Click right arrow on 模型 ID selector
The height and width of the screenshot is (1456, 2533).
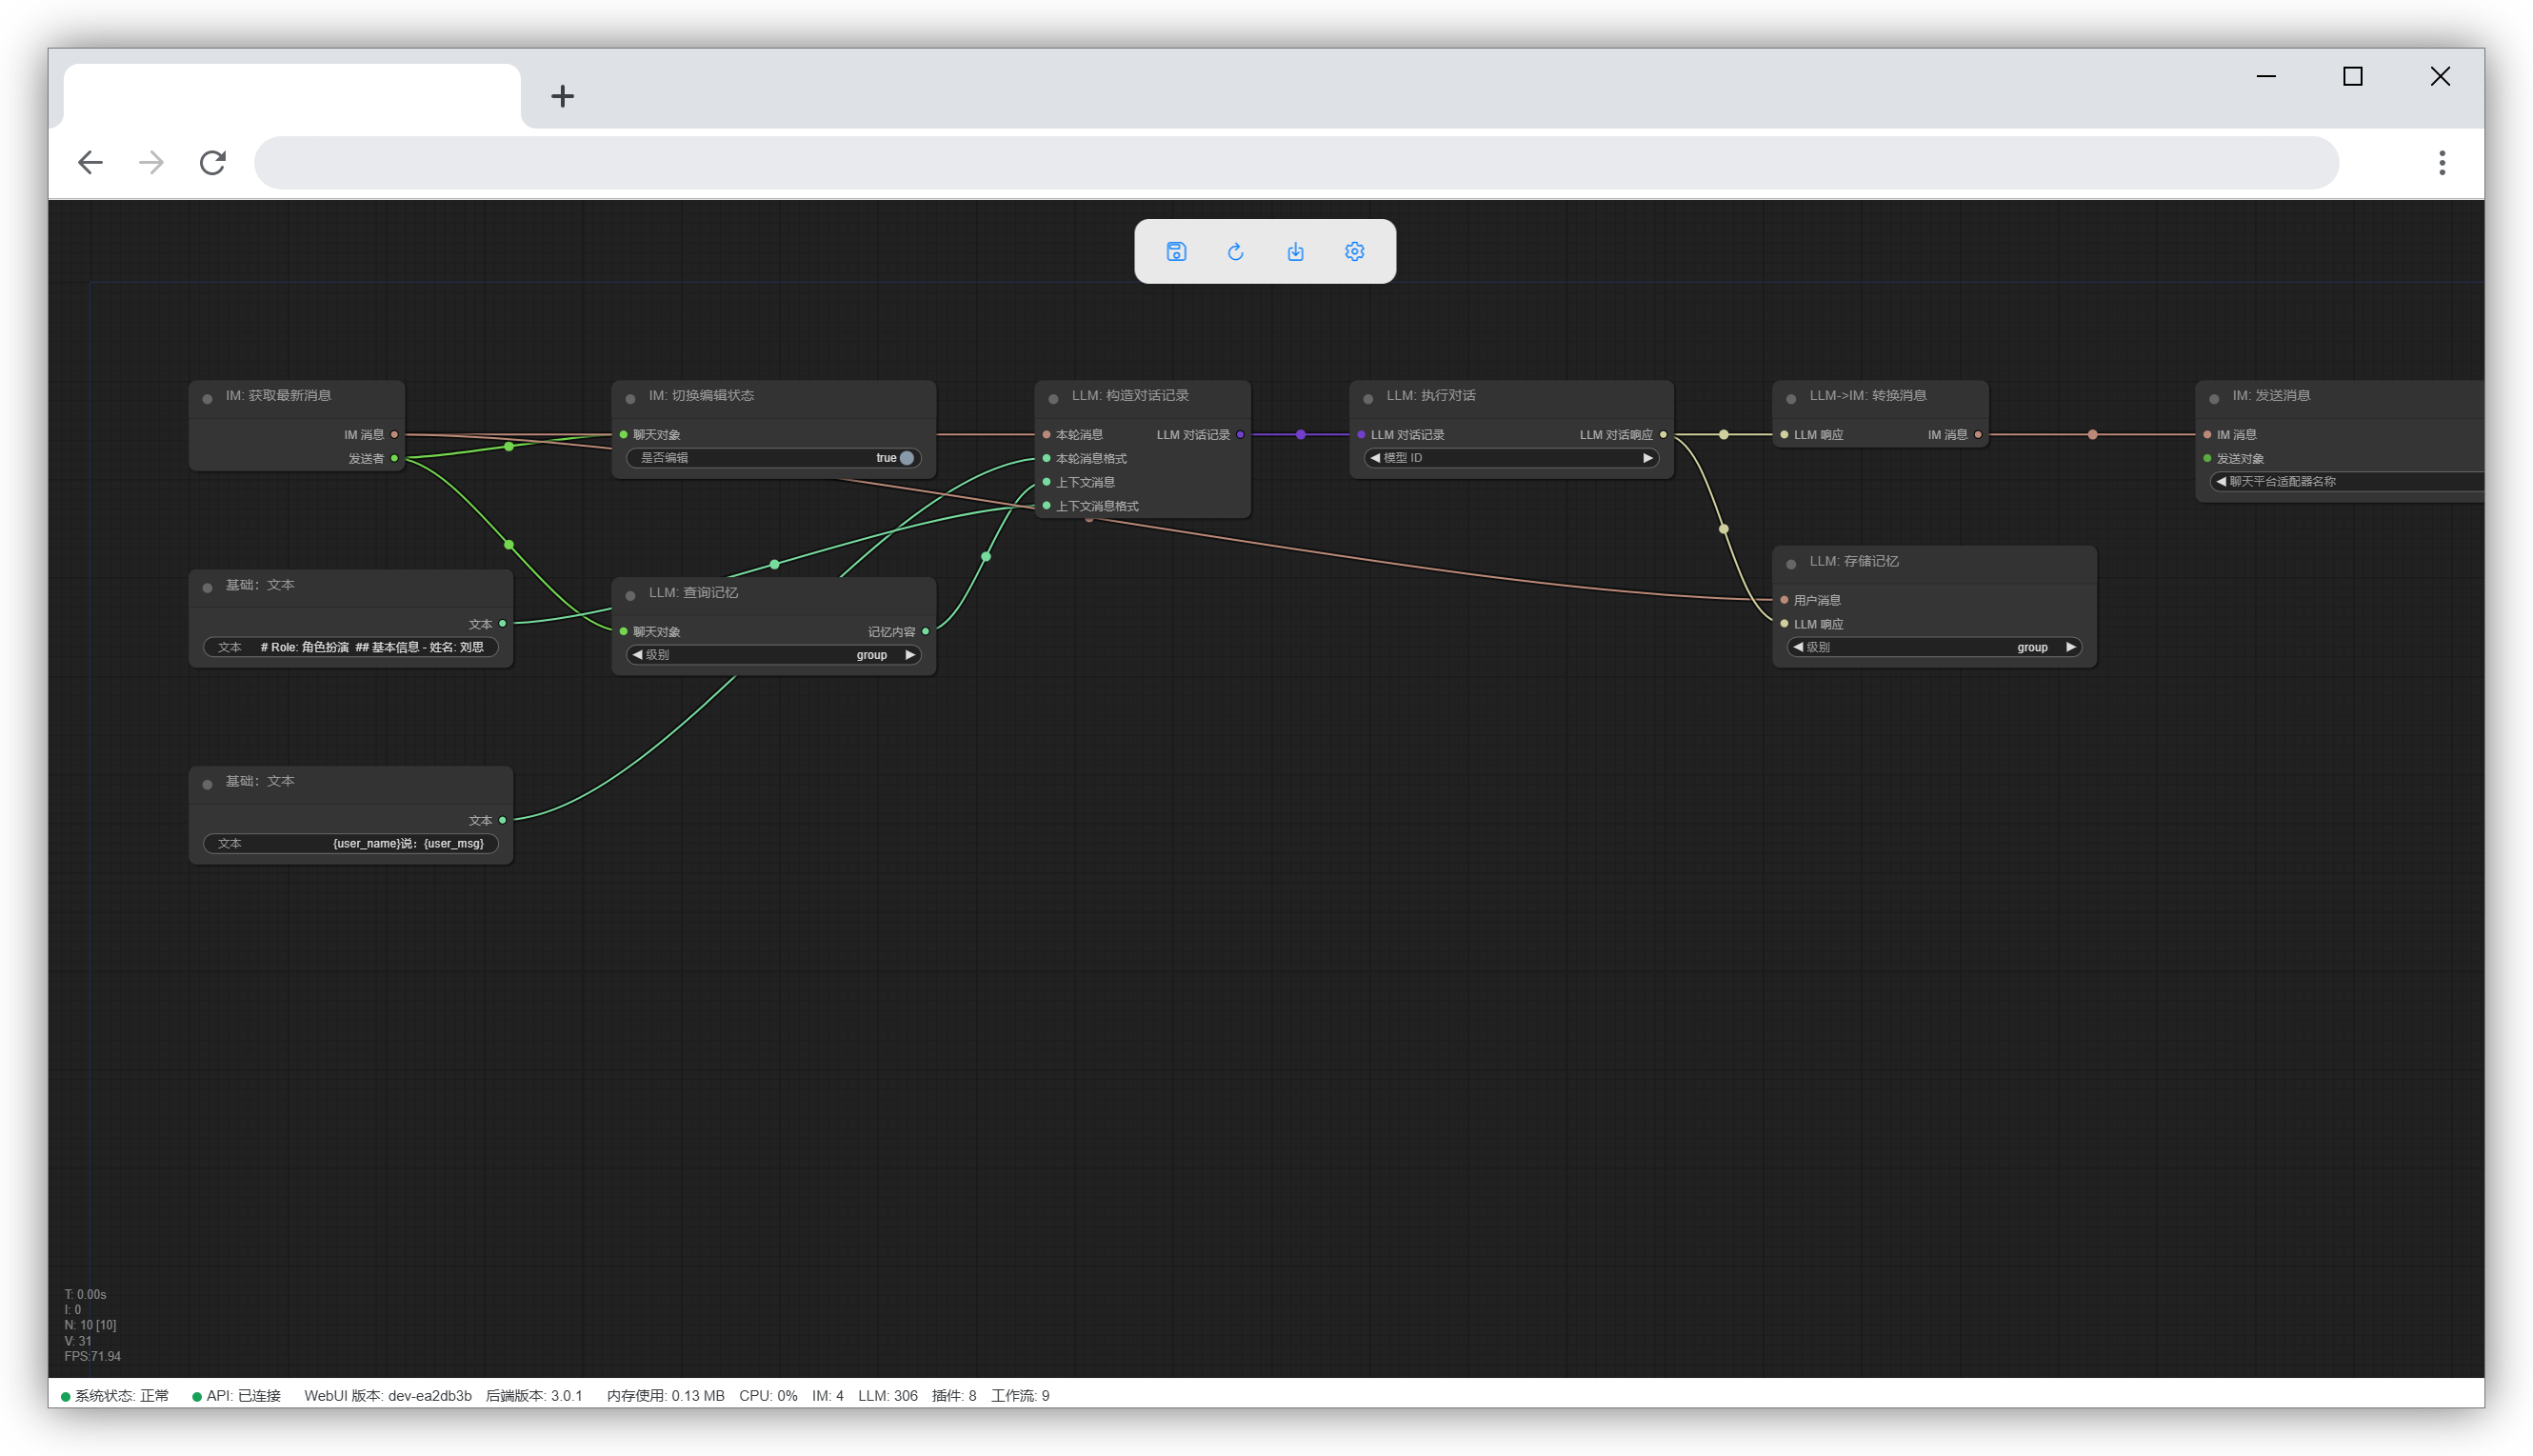pyautogui.click(x=1647, y=458)
